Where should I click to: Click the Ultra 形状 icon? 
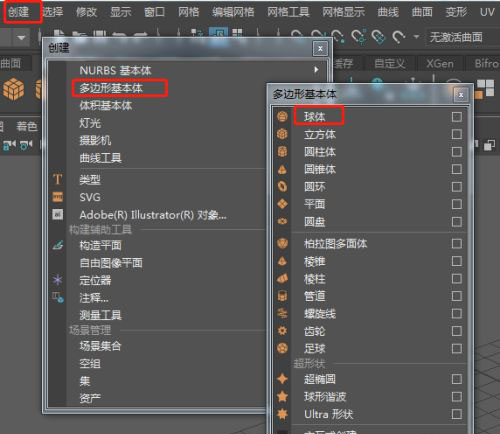282,414
